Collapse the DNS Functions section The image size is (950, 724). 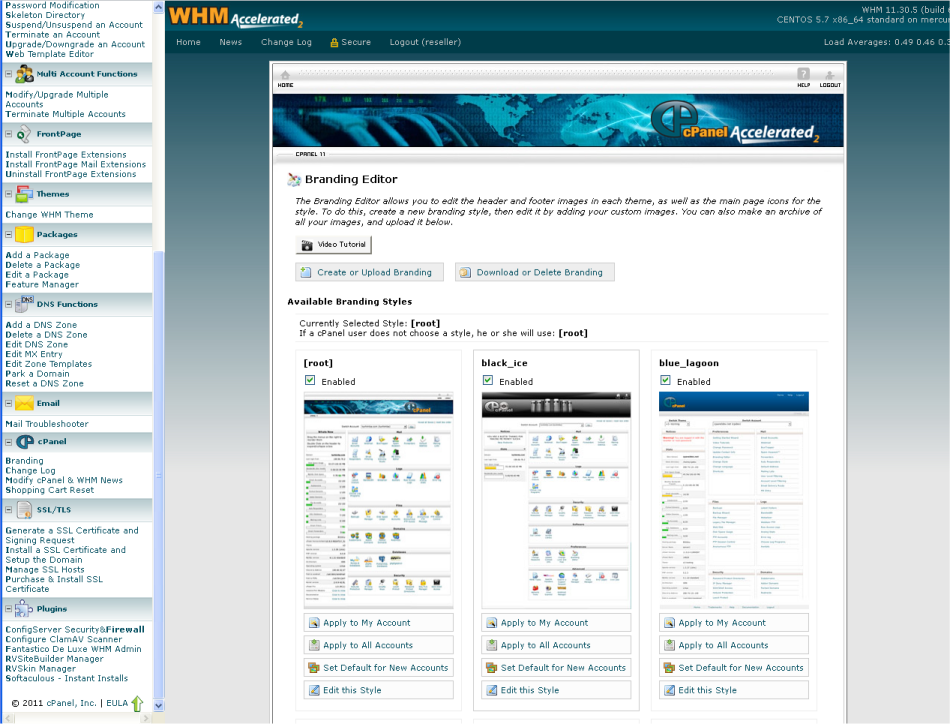click(8, 304)
